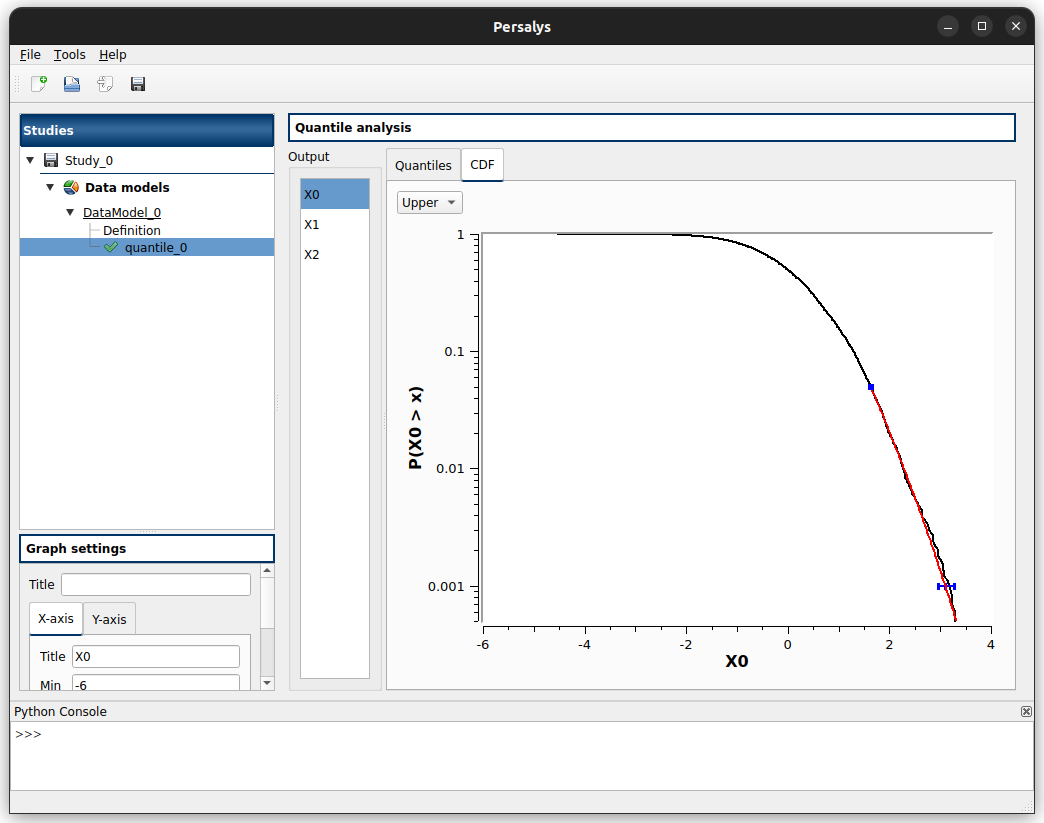Click the Data models pie chart icon
1044x823 pixels.
[69, 187]
